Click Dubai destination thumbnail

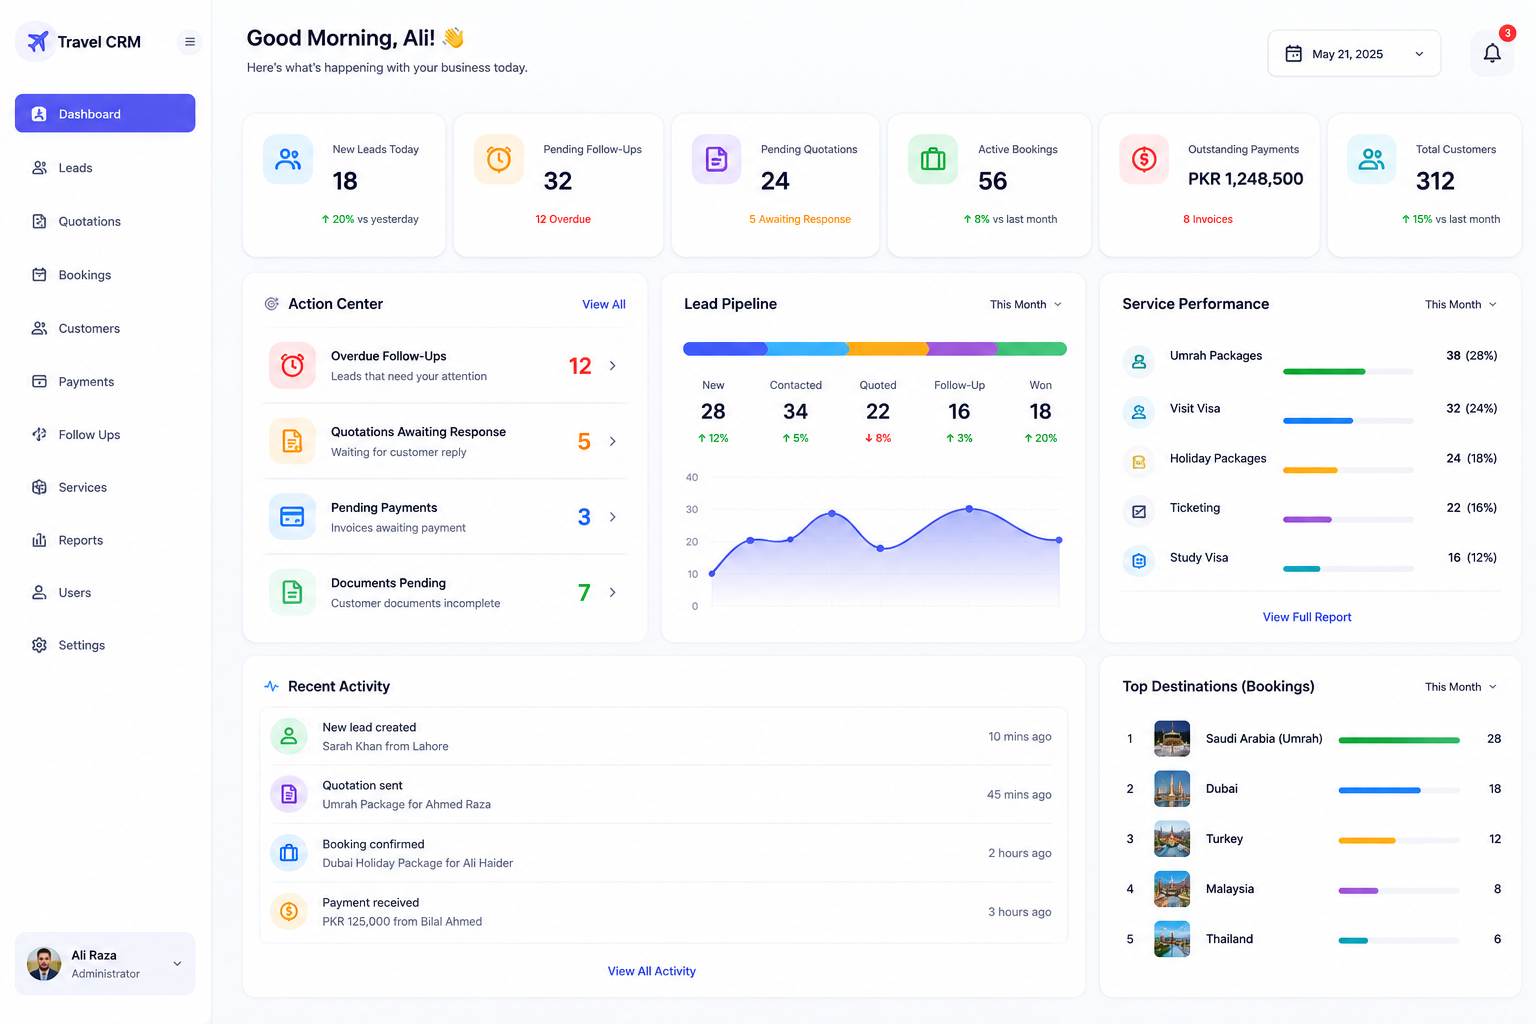1172,788
